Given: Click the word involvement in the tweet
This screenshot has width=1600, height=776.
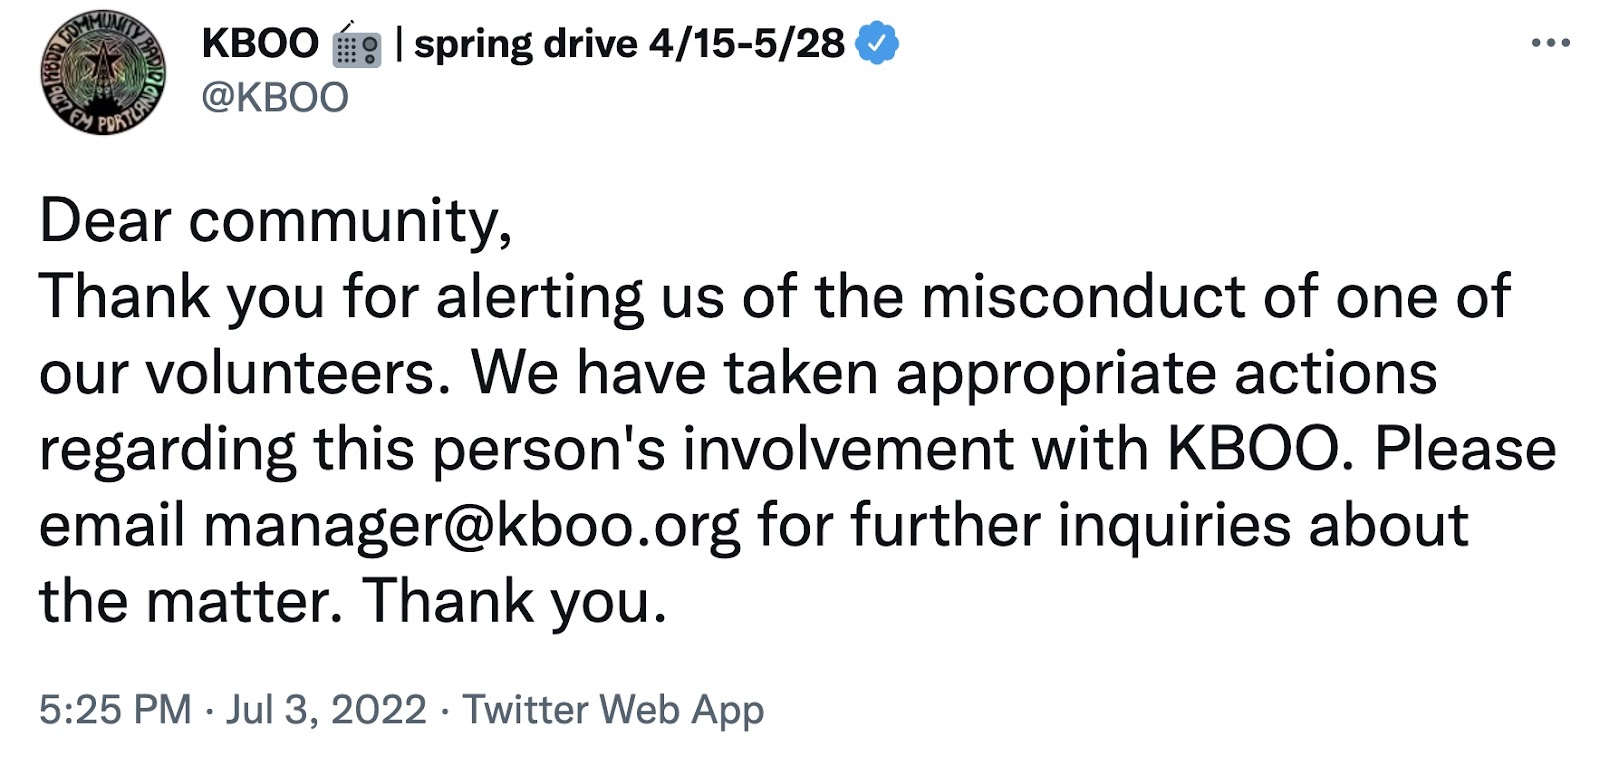Looking at the screenshot, I should click(848, 449).
